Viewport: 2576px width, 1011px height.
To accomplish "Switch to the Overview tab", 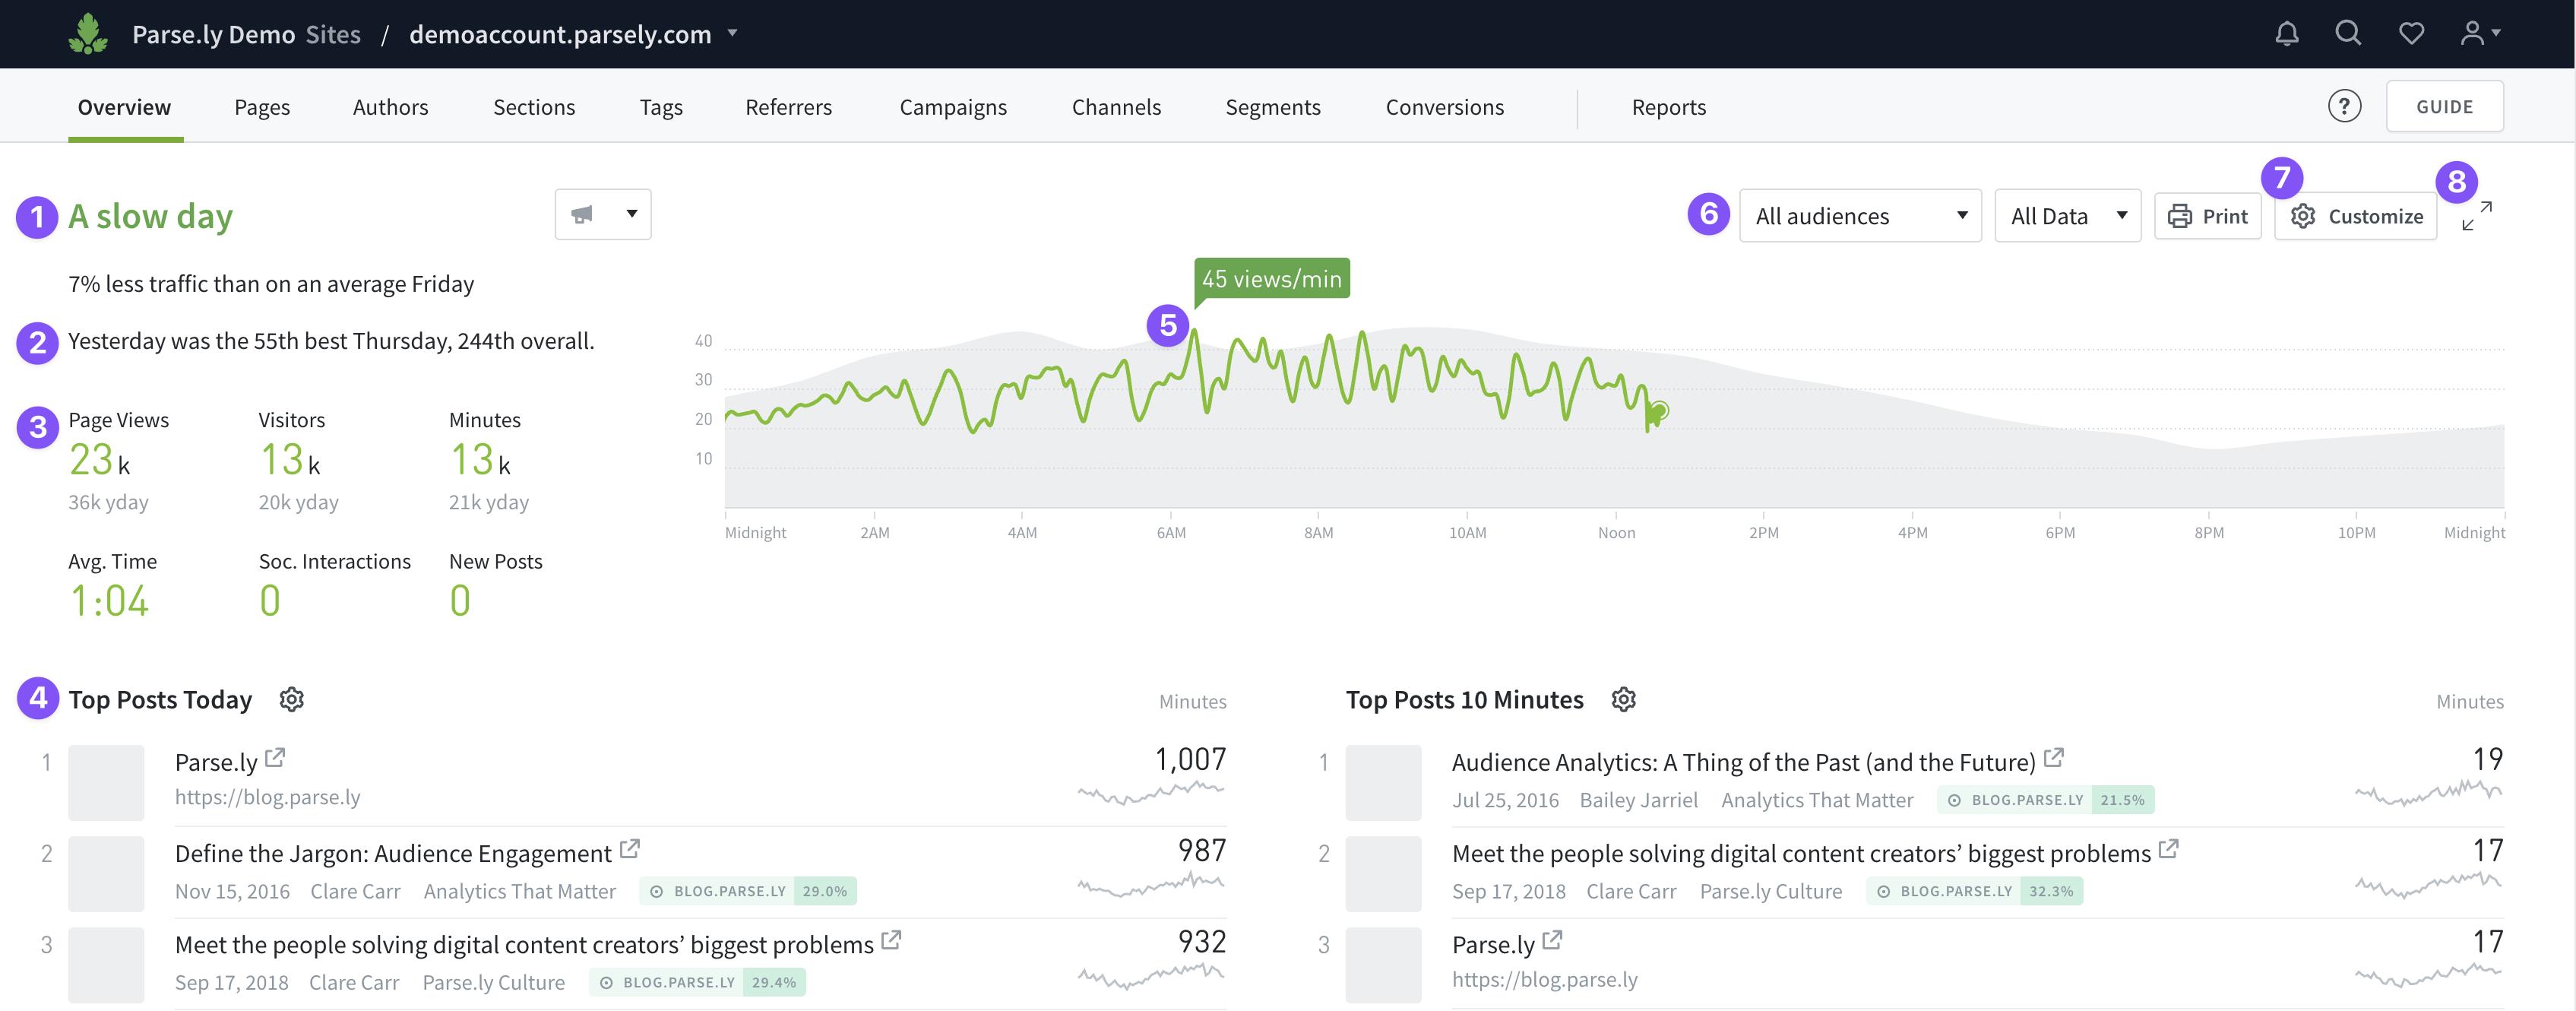I will pos(125,107).
